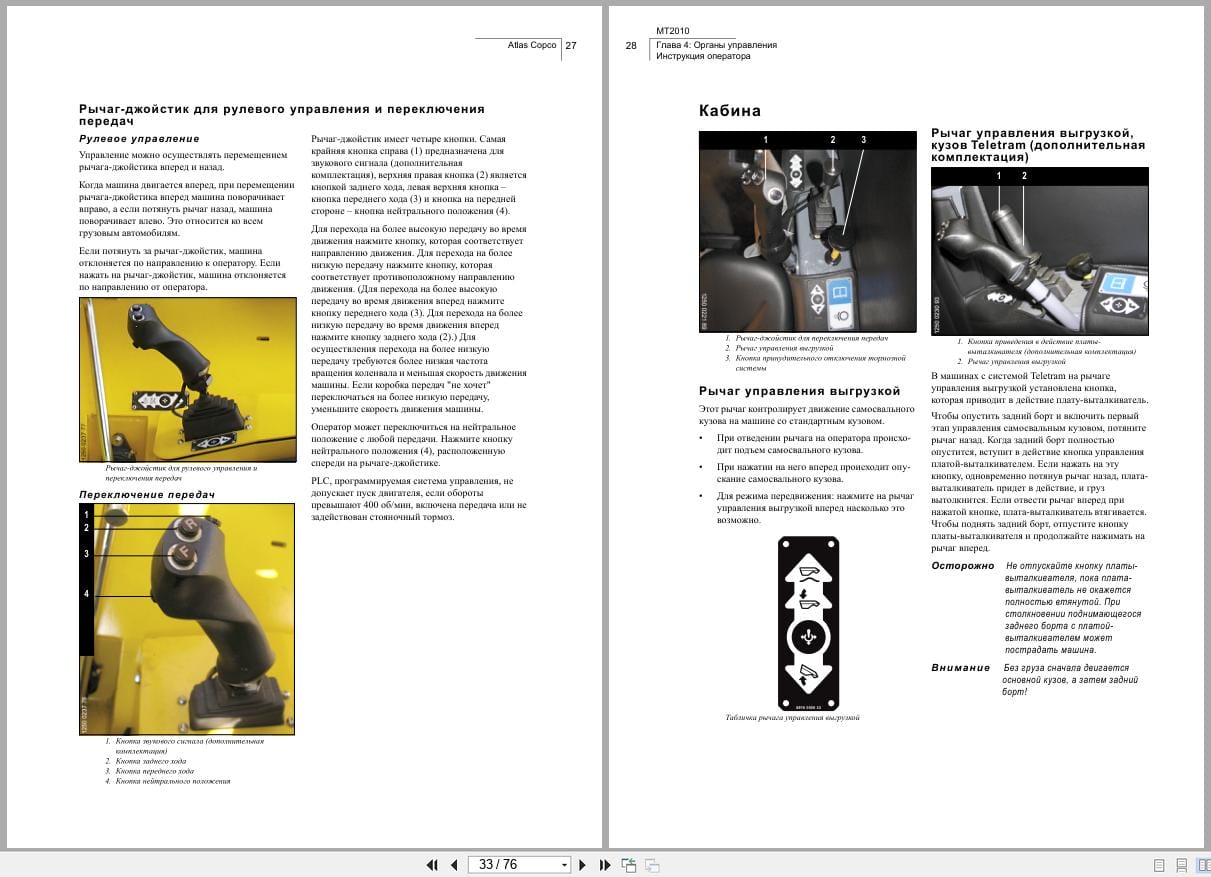The image size is (1211, 877).
Task: Switch to single page view
Action: point(1158,865)
